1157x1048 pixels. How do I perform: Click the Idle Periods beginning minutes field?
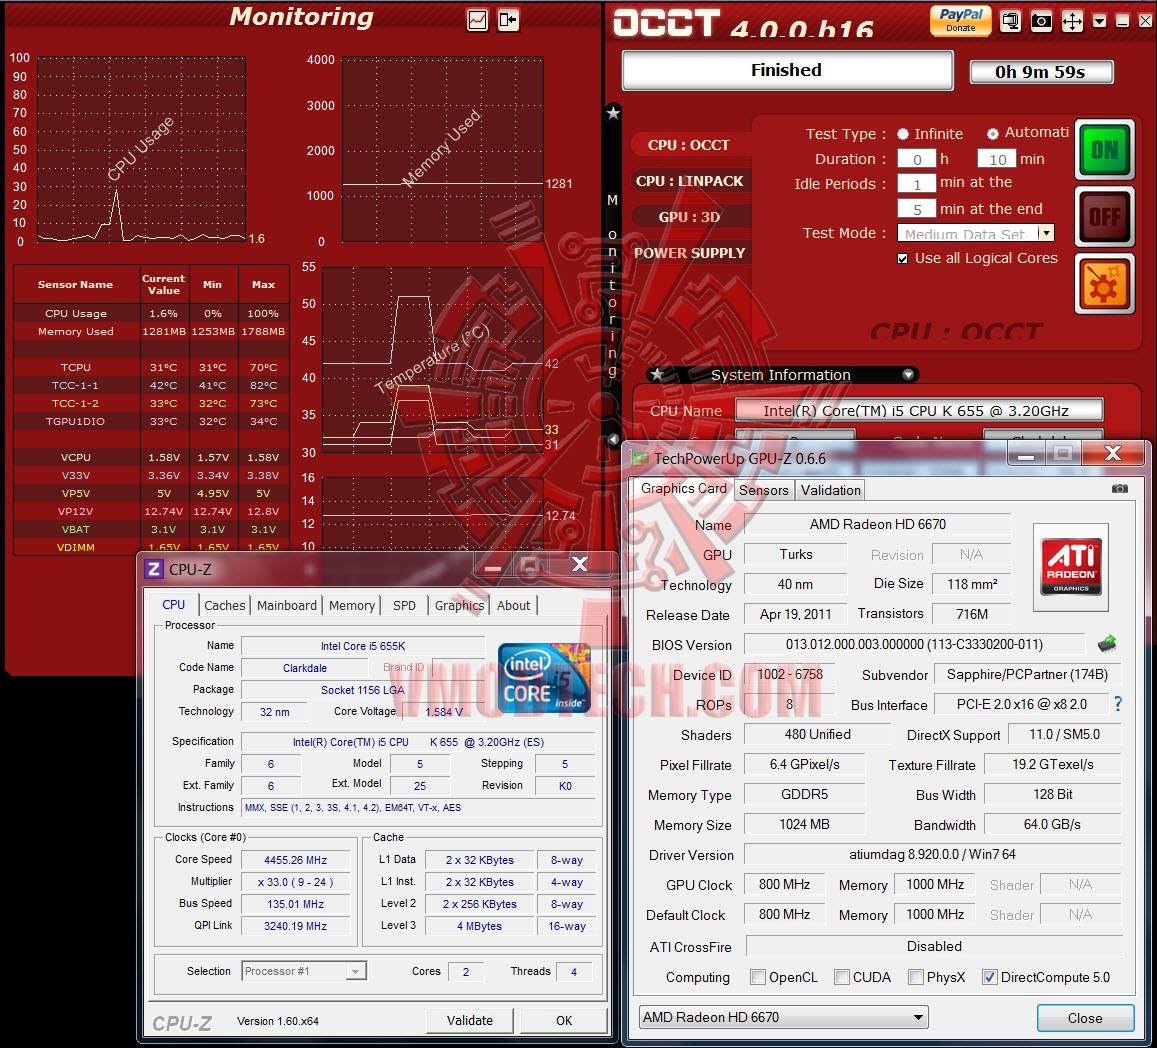pos(916,184)
